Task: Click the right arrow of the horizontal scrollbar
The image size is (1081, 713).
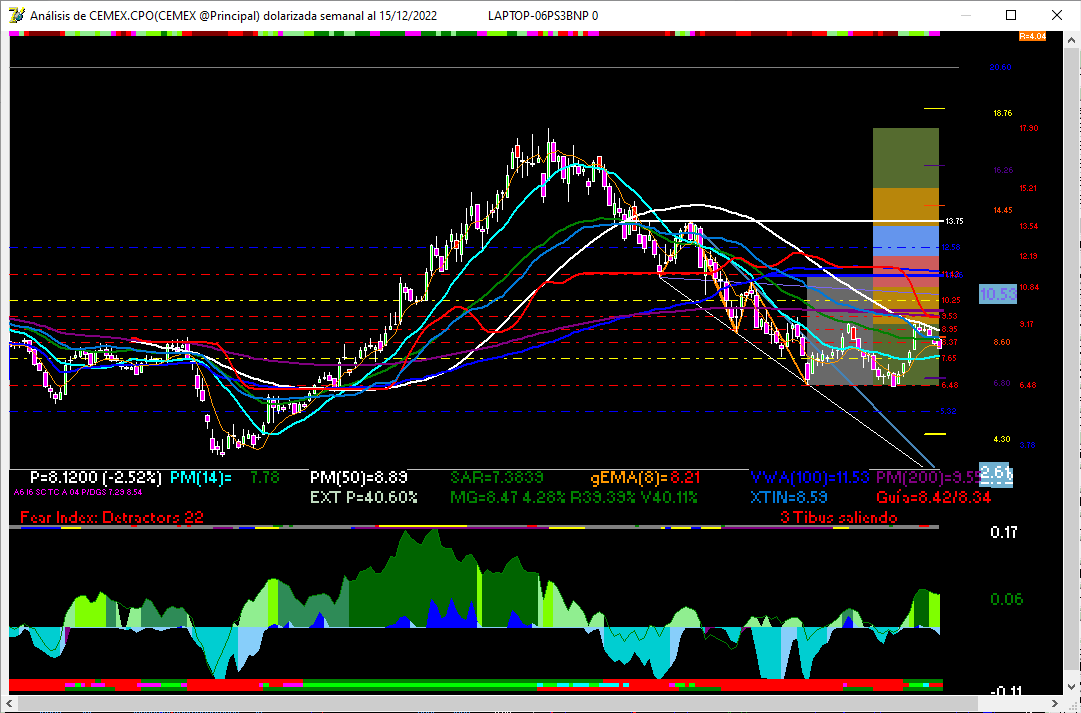Action: 1055,703
